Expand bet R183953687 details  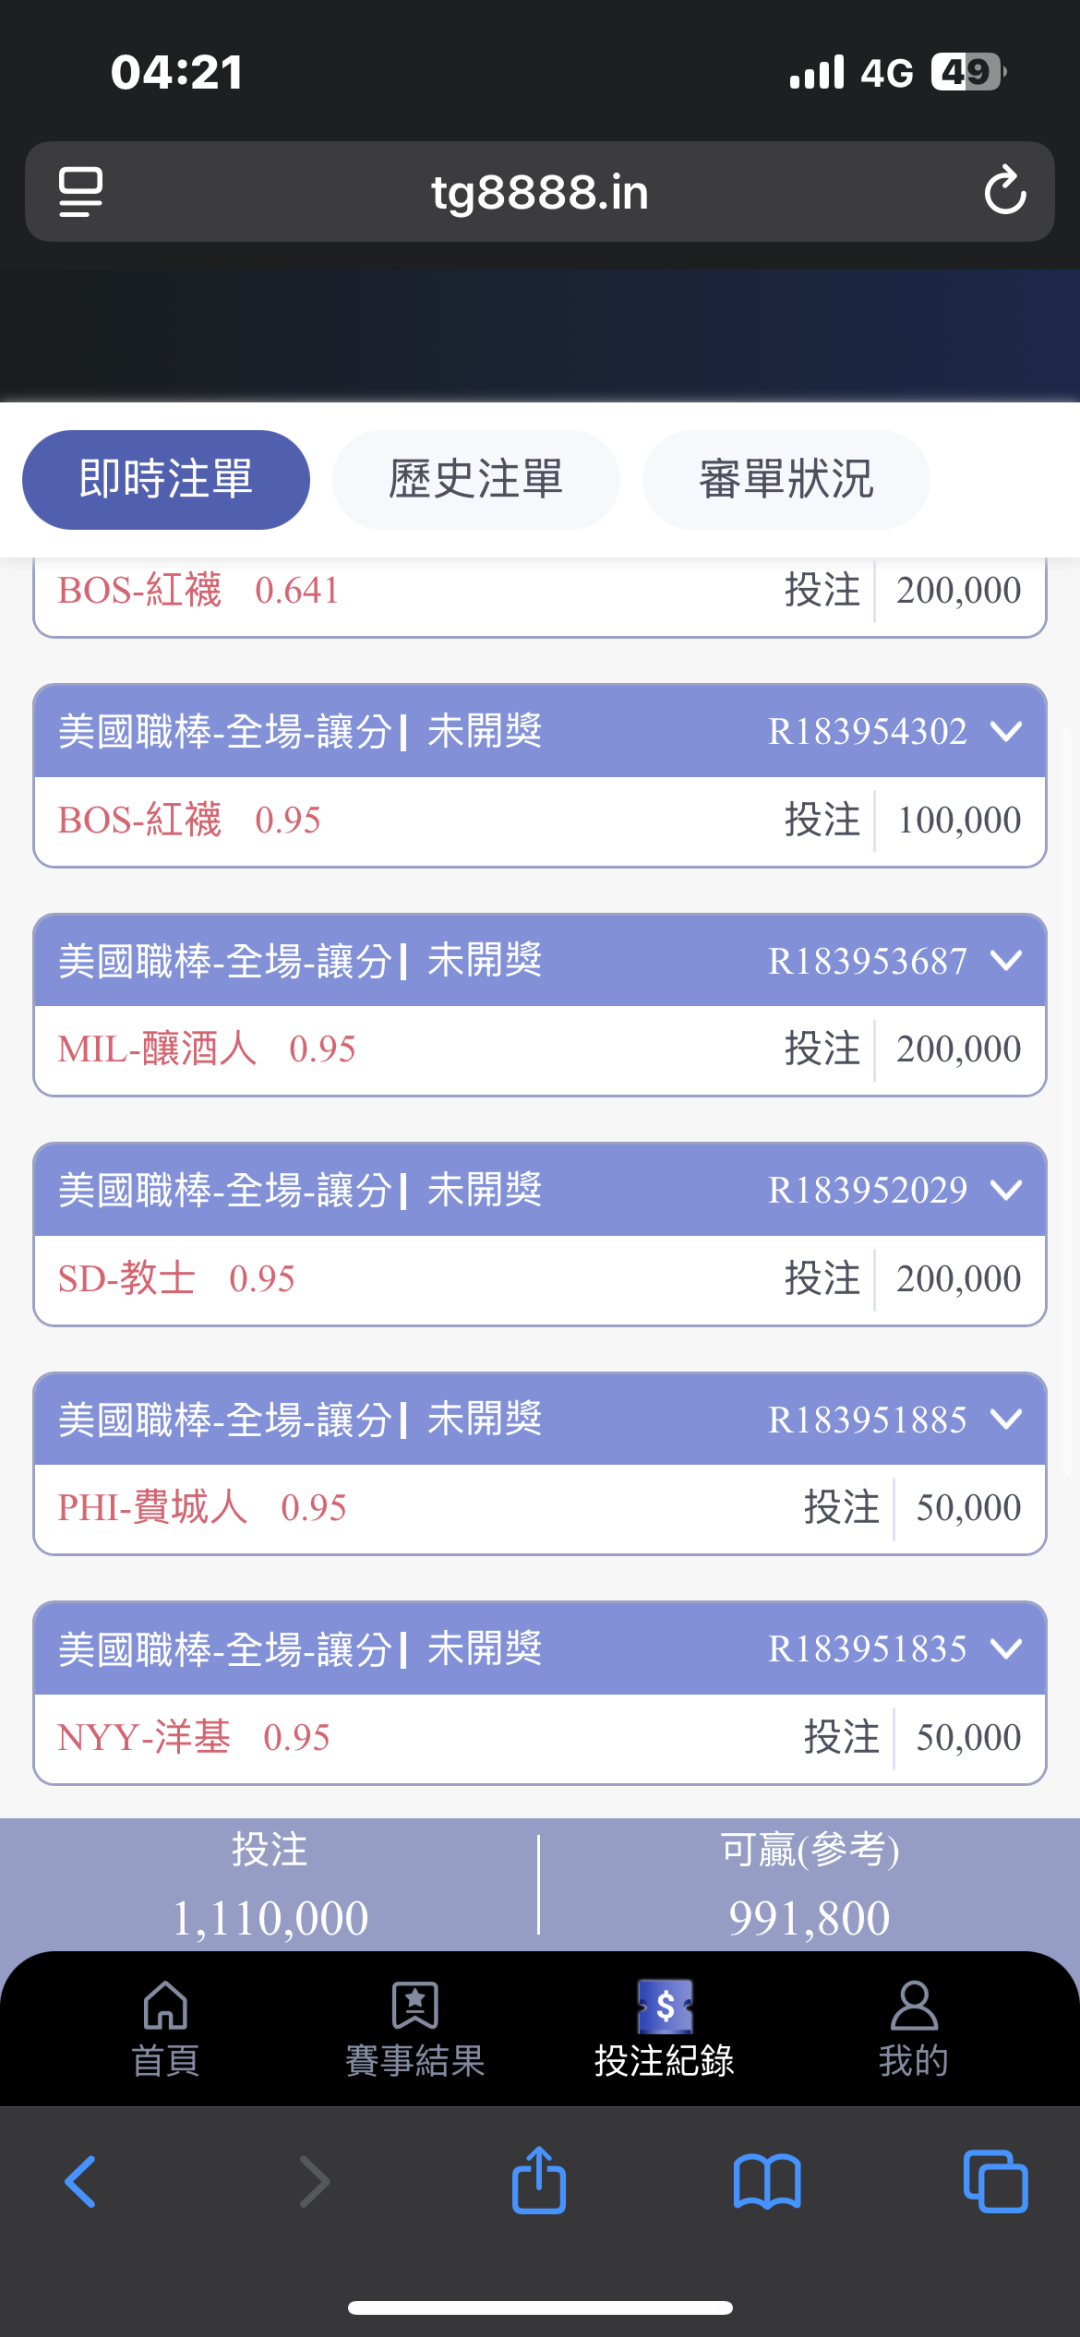coord(1006,961)
